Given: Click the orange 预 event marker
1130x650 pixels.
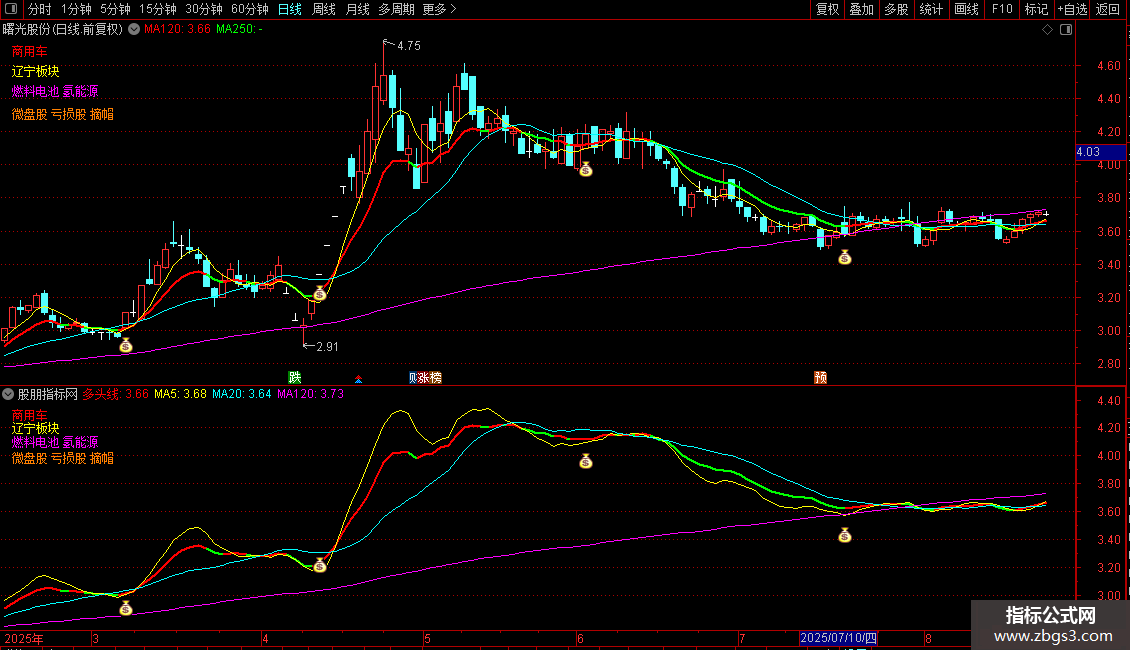Looking at the screenshot, I should click(820, 378).
